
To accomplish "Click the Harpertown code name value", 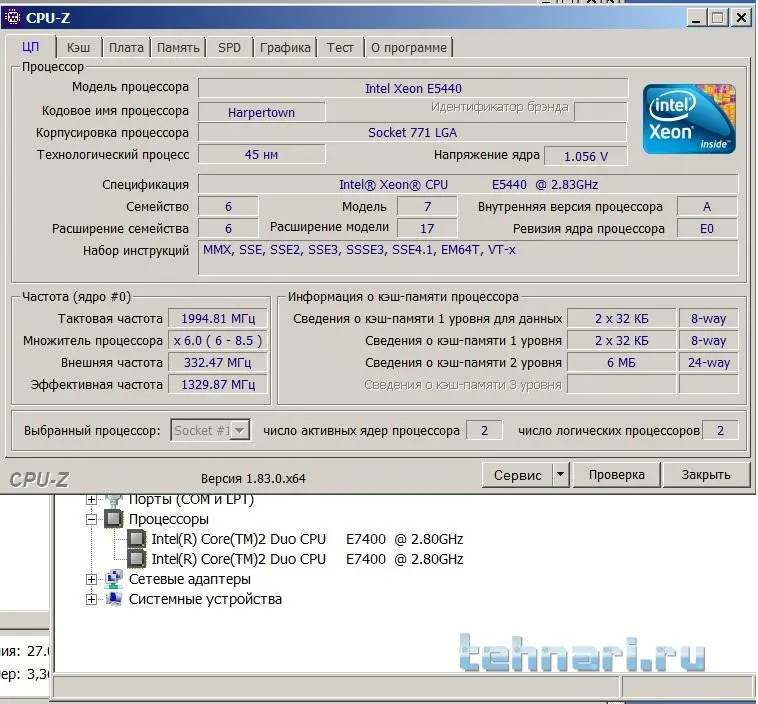I will click(x=262, y=112).
